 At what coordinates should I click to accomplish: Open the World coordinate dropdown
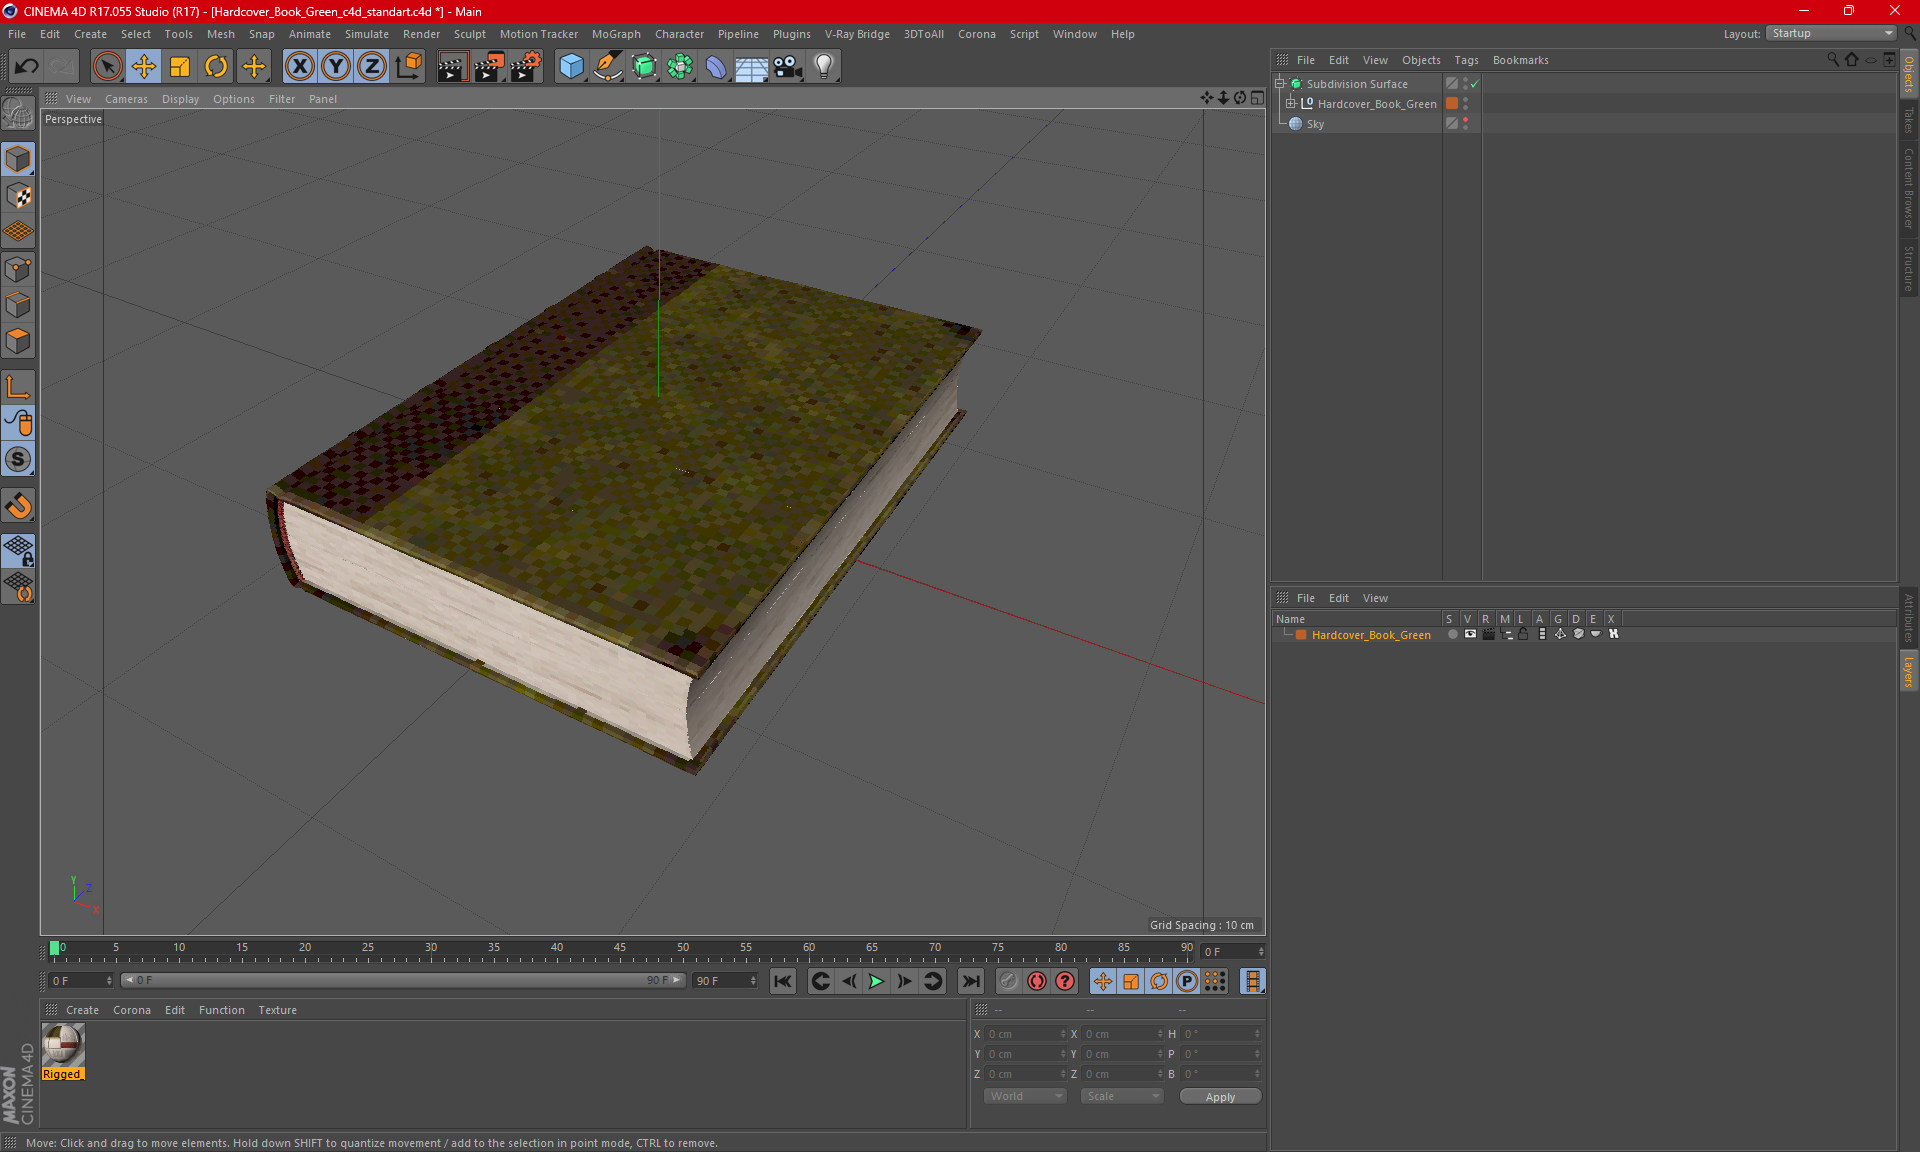click(x=1026, y=1096)
